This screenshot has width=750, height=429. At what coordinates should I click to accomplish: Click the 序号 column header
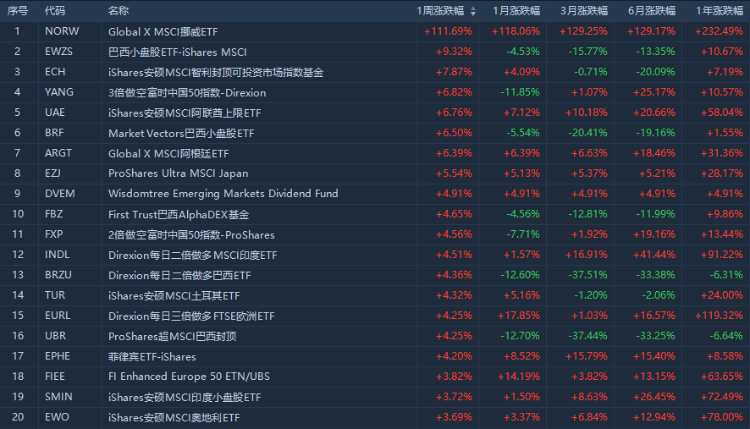[x=17, y=11]
